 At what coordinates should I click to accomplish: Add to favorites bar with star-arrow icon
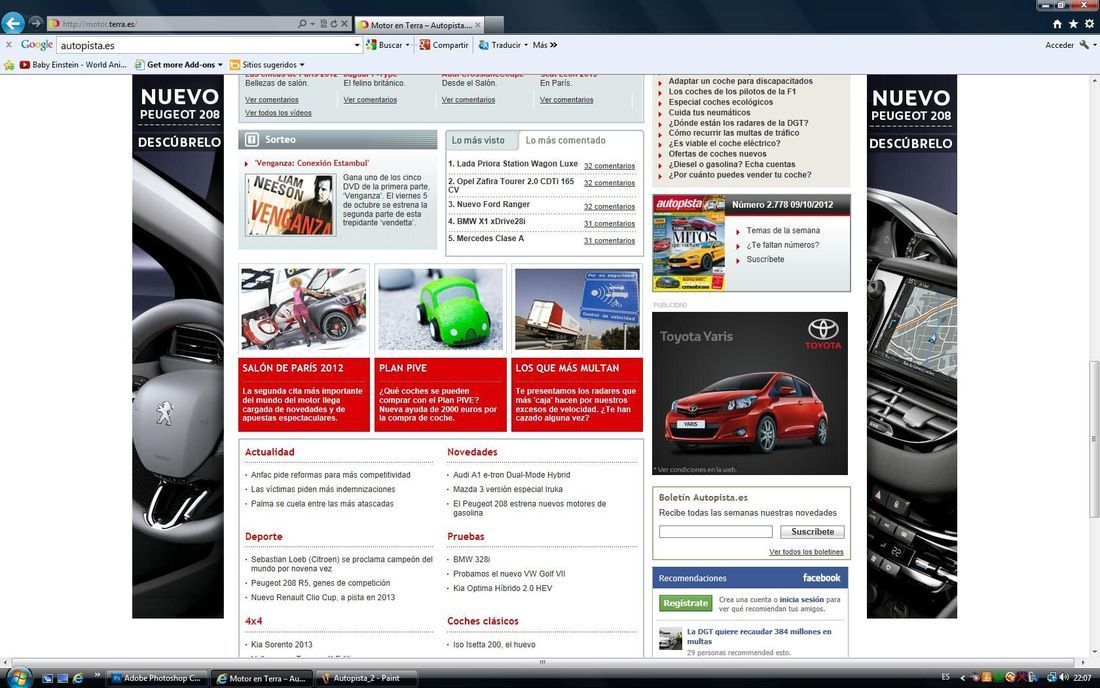[9, 65]
